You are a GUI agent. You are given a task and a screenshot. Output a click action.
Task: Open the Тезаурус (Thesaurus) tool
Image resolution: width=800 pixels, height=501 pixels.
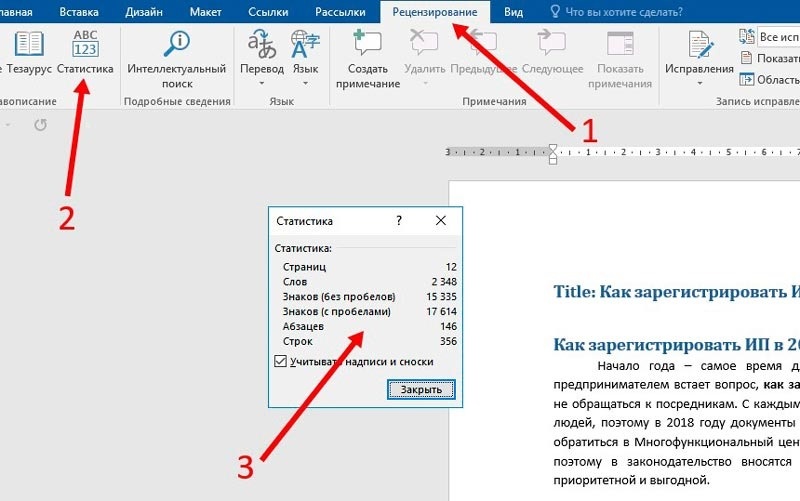tap(29, 52)
